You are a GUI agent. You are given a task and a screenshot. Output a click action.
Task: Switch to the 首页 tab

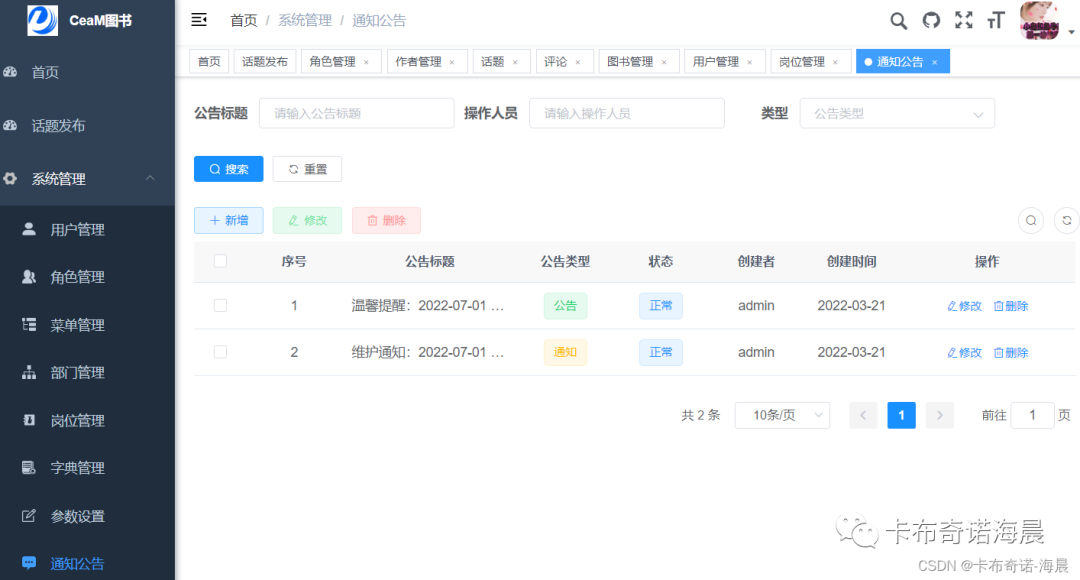209,61
